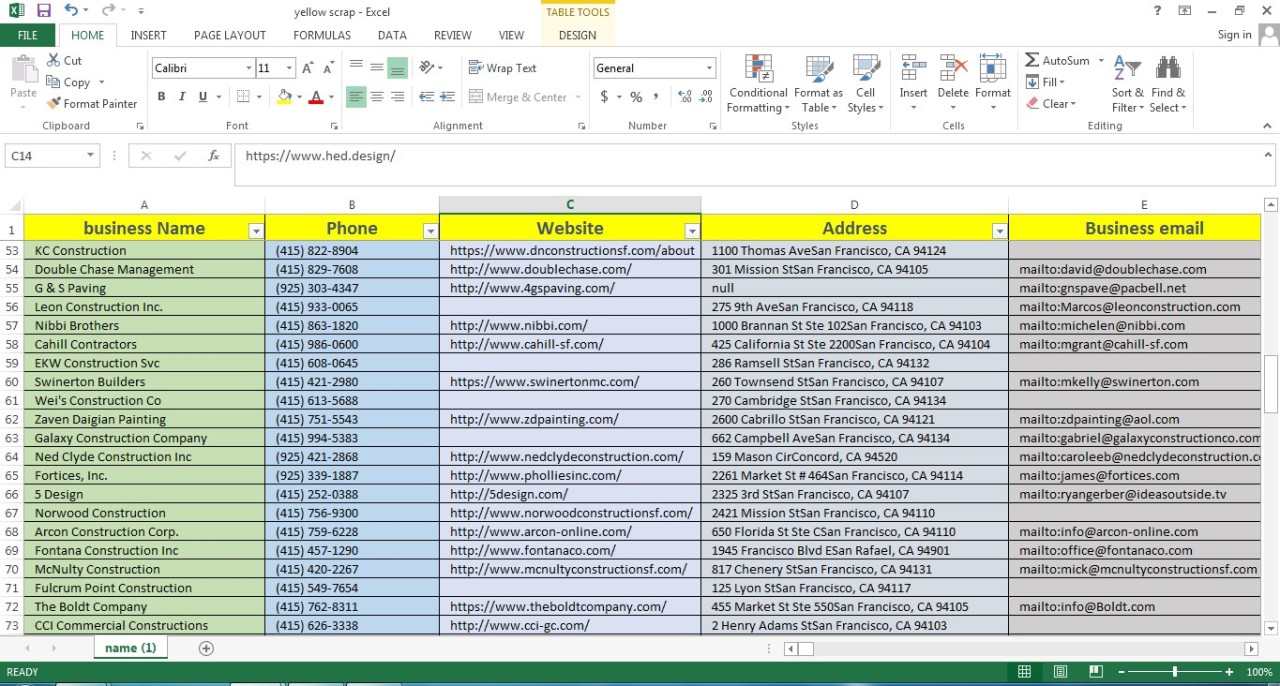Switch to the PAGE LAYOUT tab
The height and width of the screenshot is (686, 1280).
(230, 35)
